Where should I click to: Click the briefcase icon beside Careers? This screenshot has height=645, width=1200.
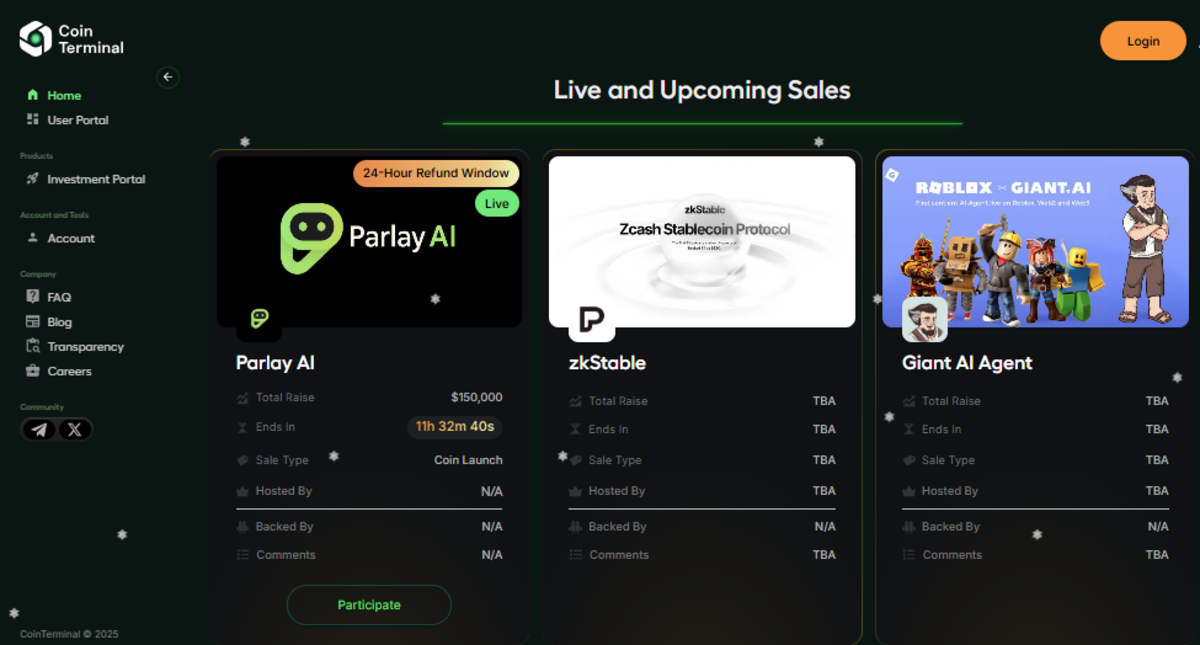point(33,371)
